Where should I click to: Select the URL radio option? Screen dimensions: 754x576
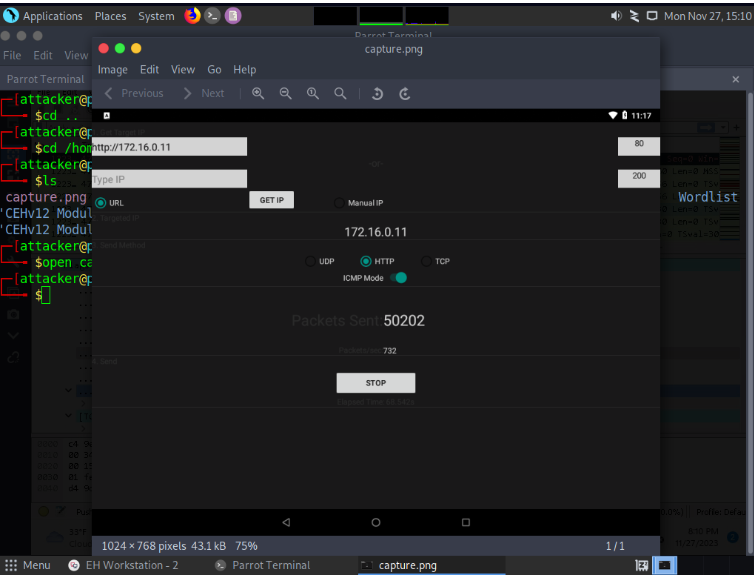click(101, 203)
